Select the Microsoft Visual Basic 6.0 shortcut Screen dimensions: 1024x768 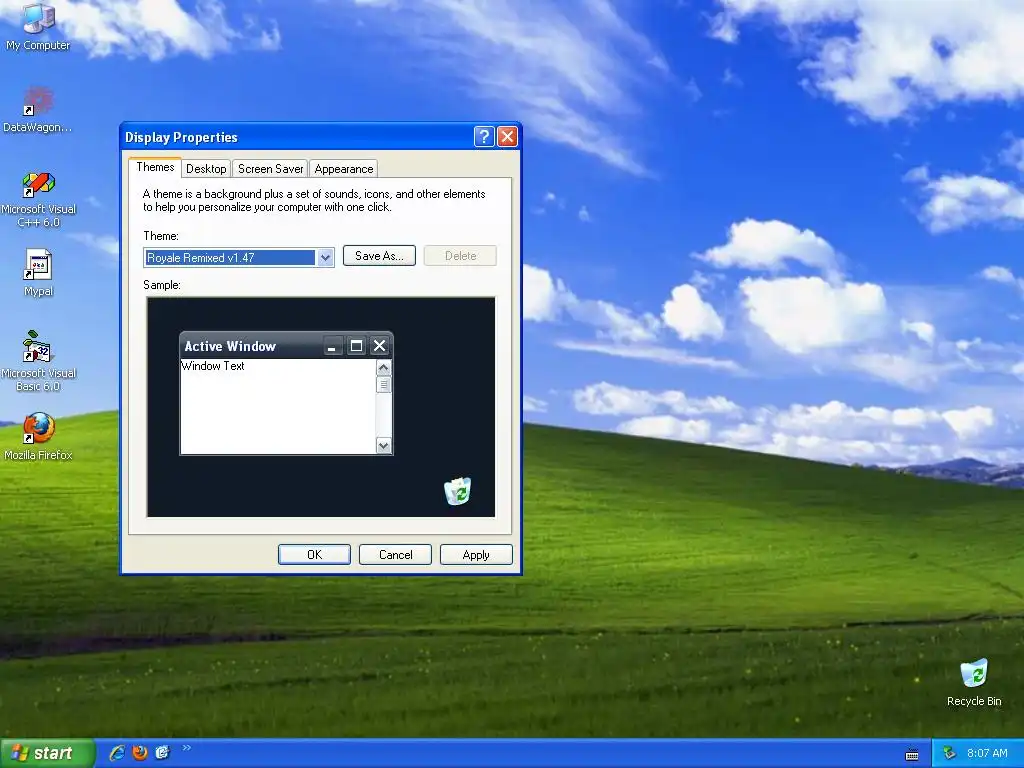coord(38,361)
